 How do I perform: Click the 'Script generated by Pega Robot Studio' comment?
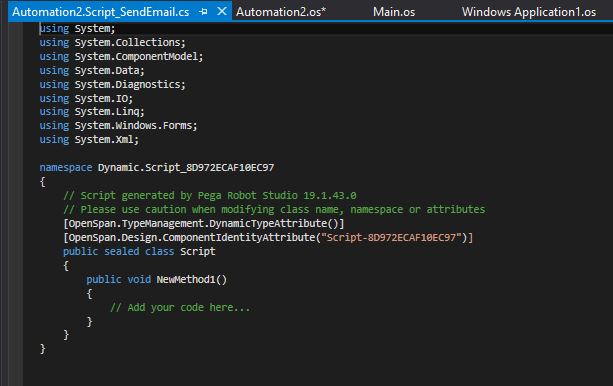210,195
